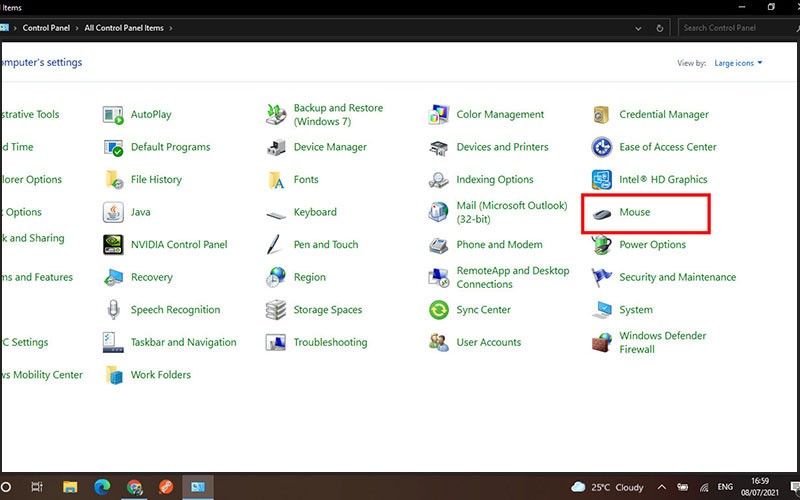Viewport: 800px width, 500px height.
Task: Click 'All Control Panel Items' breadcrumb
Action: [124, 28]
